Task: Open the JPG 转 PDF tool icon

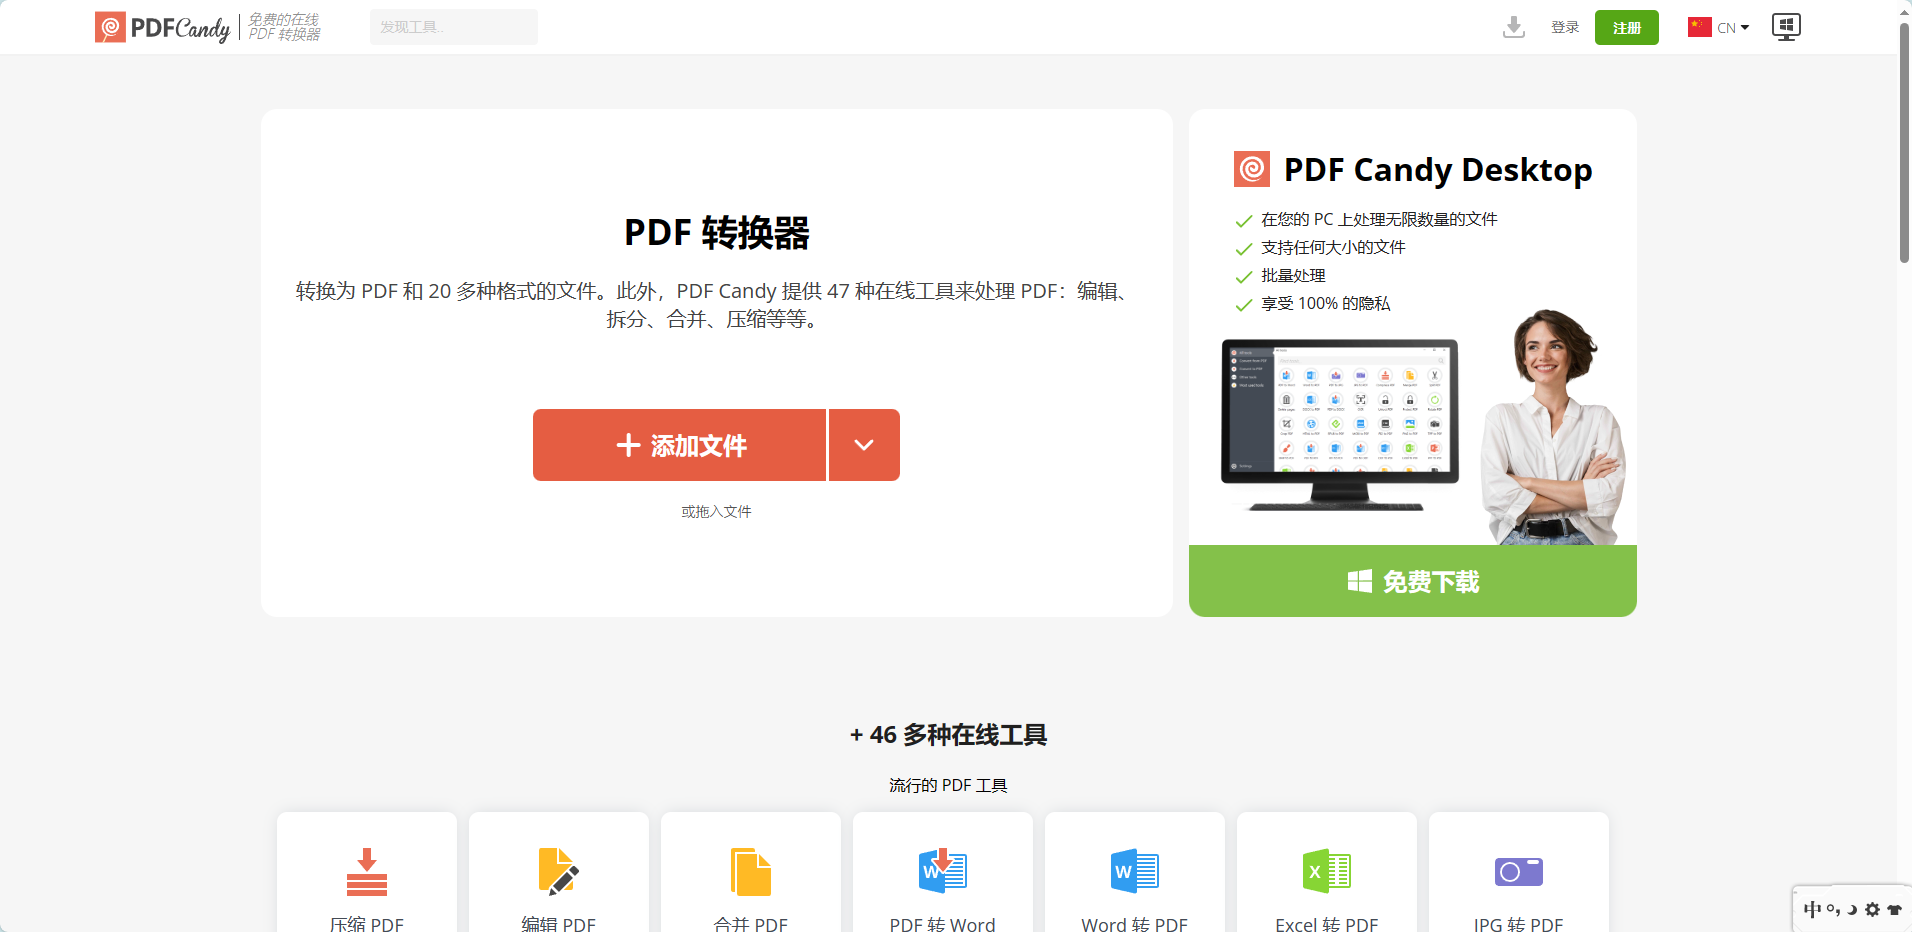Action: [x=1518, y=872]
